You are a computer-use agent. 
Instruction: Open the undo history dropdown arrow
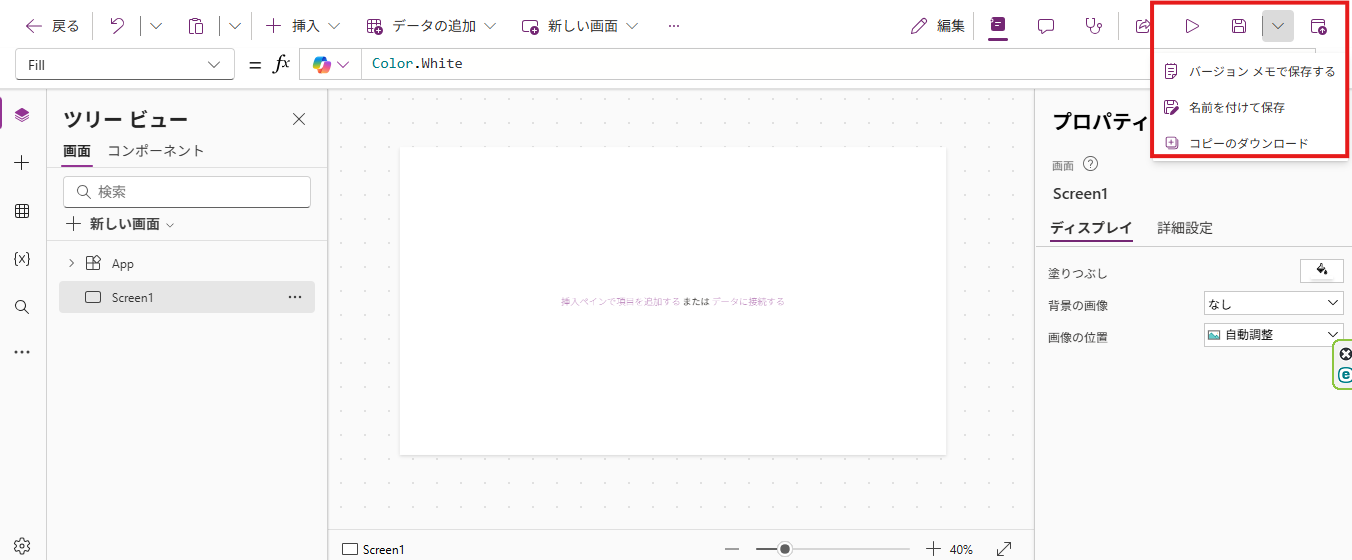[155, 26]
